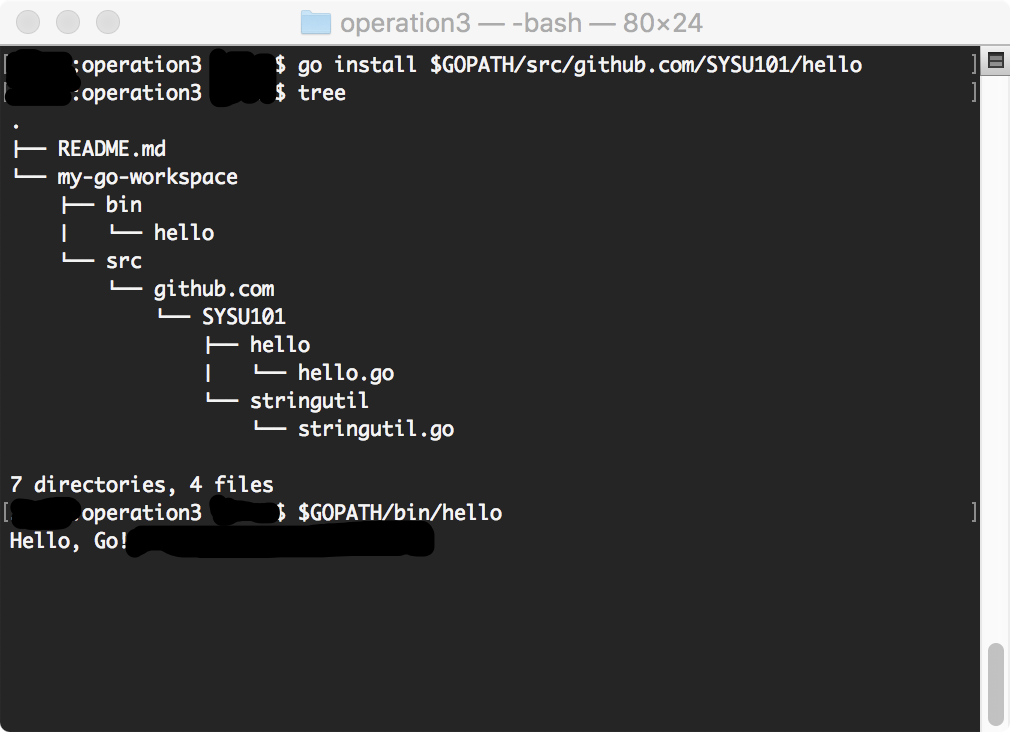Click the stringutil directory entry
The height and width of the screenshot is (732, 1010).
pos(309,401)
